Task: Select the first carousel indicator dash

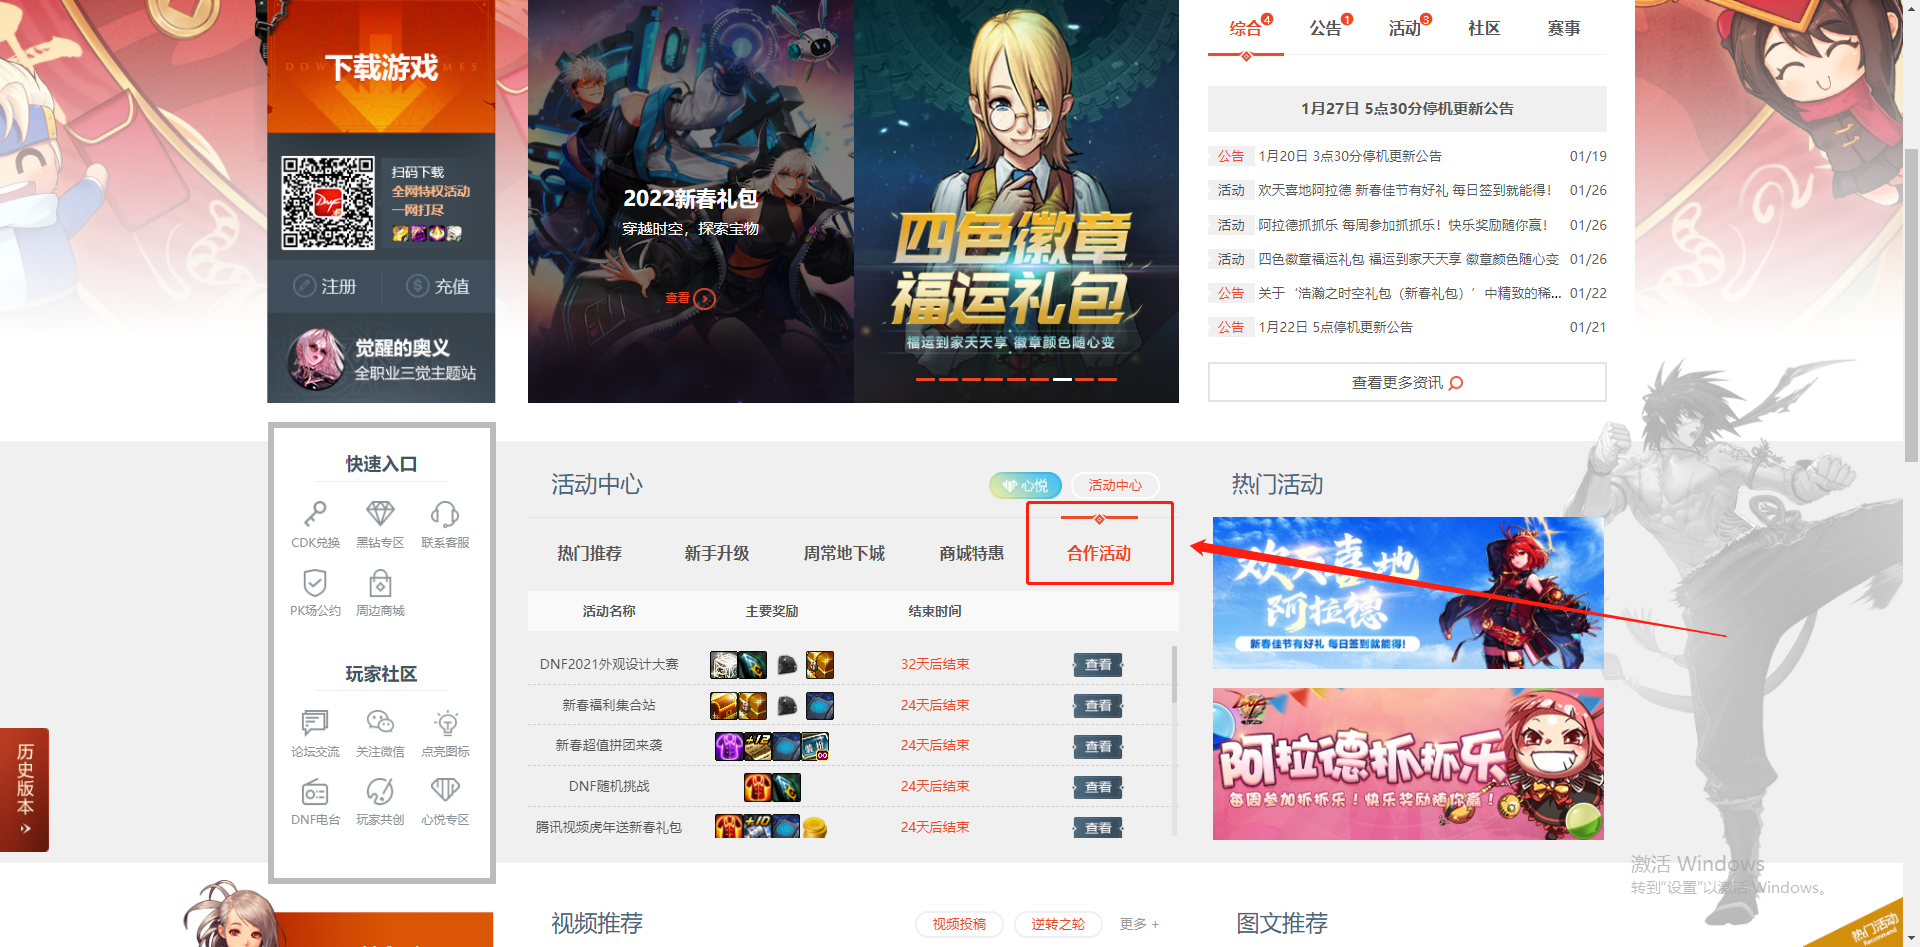Action: click(925, 379)
